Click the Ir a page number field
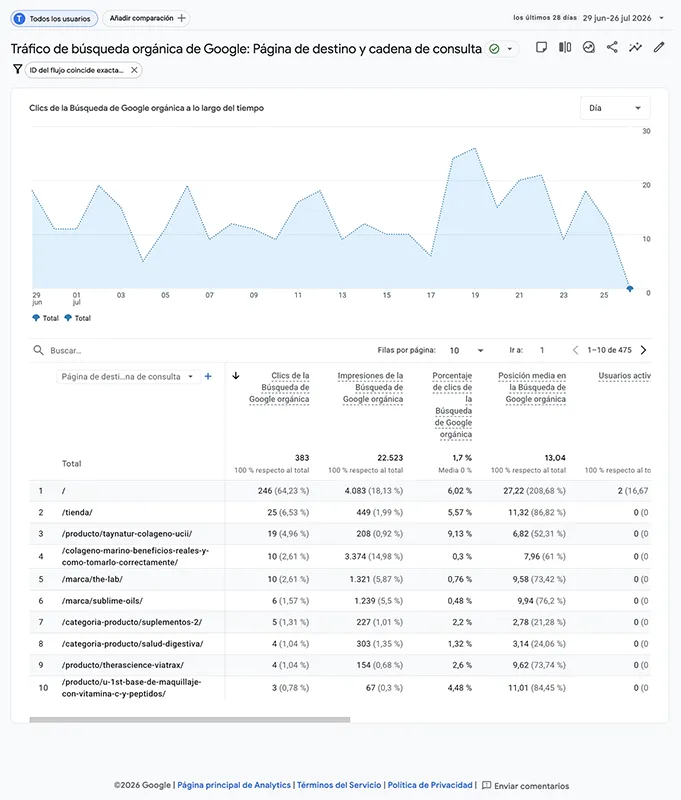The image size is (681, 800). (x=542, y=350)
